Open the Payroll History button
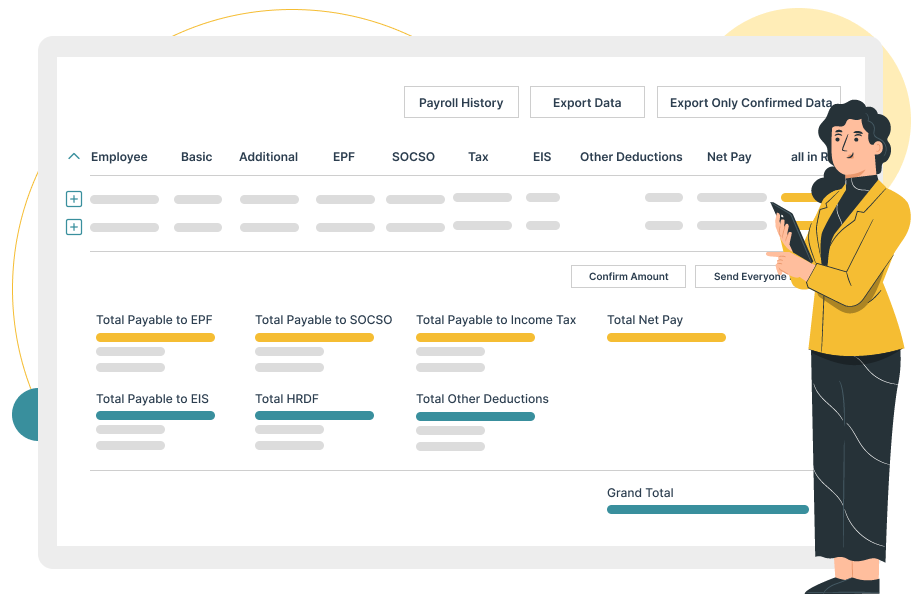 [461, 103]
